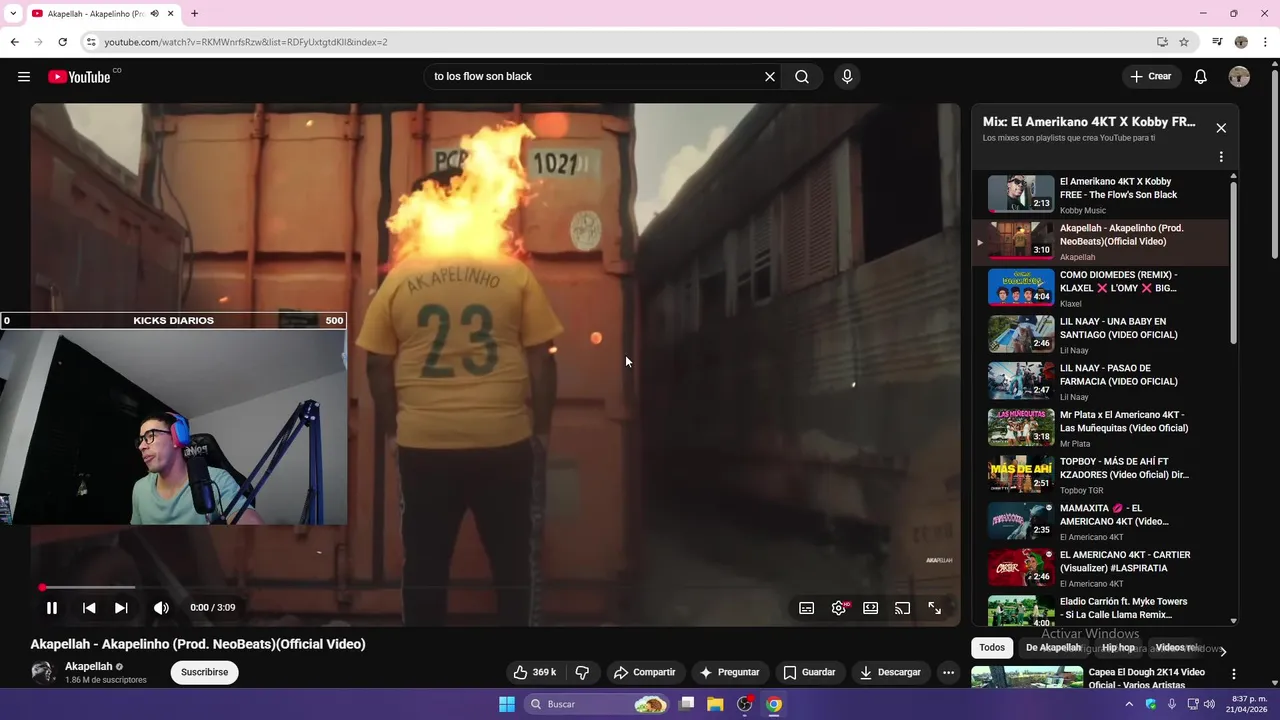1280x720 pixels.
Task: Select the Hip hop filter chip
Action: coord(1118,648)
